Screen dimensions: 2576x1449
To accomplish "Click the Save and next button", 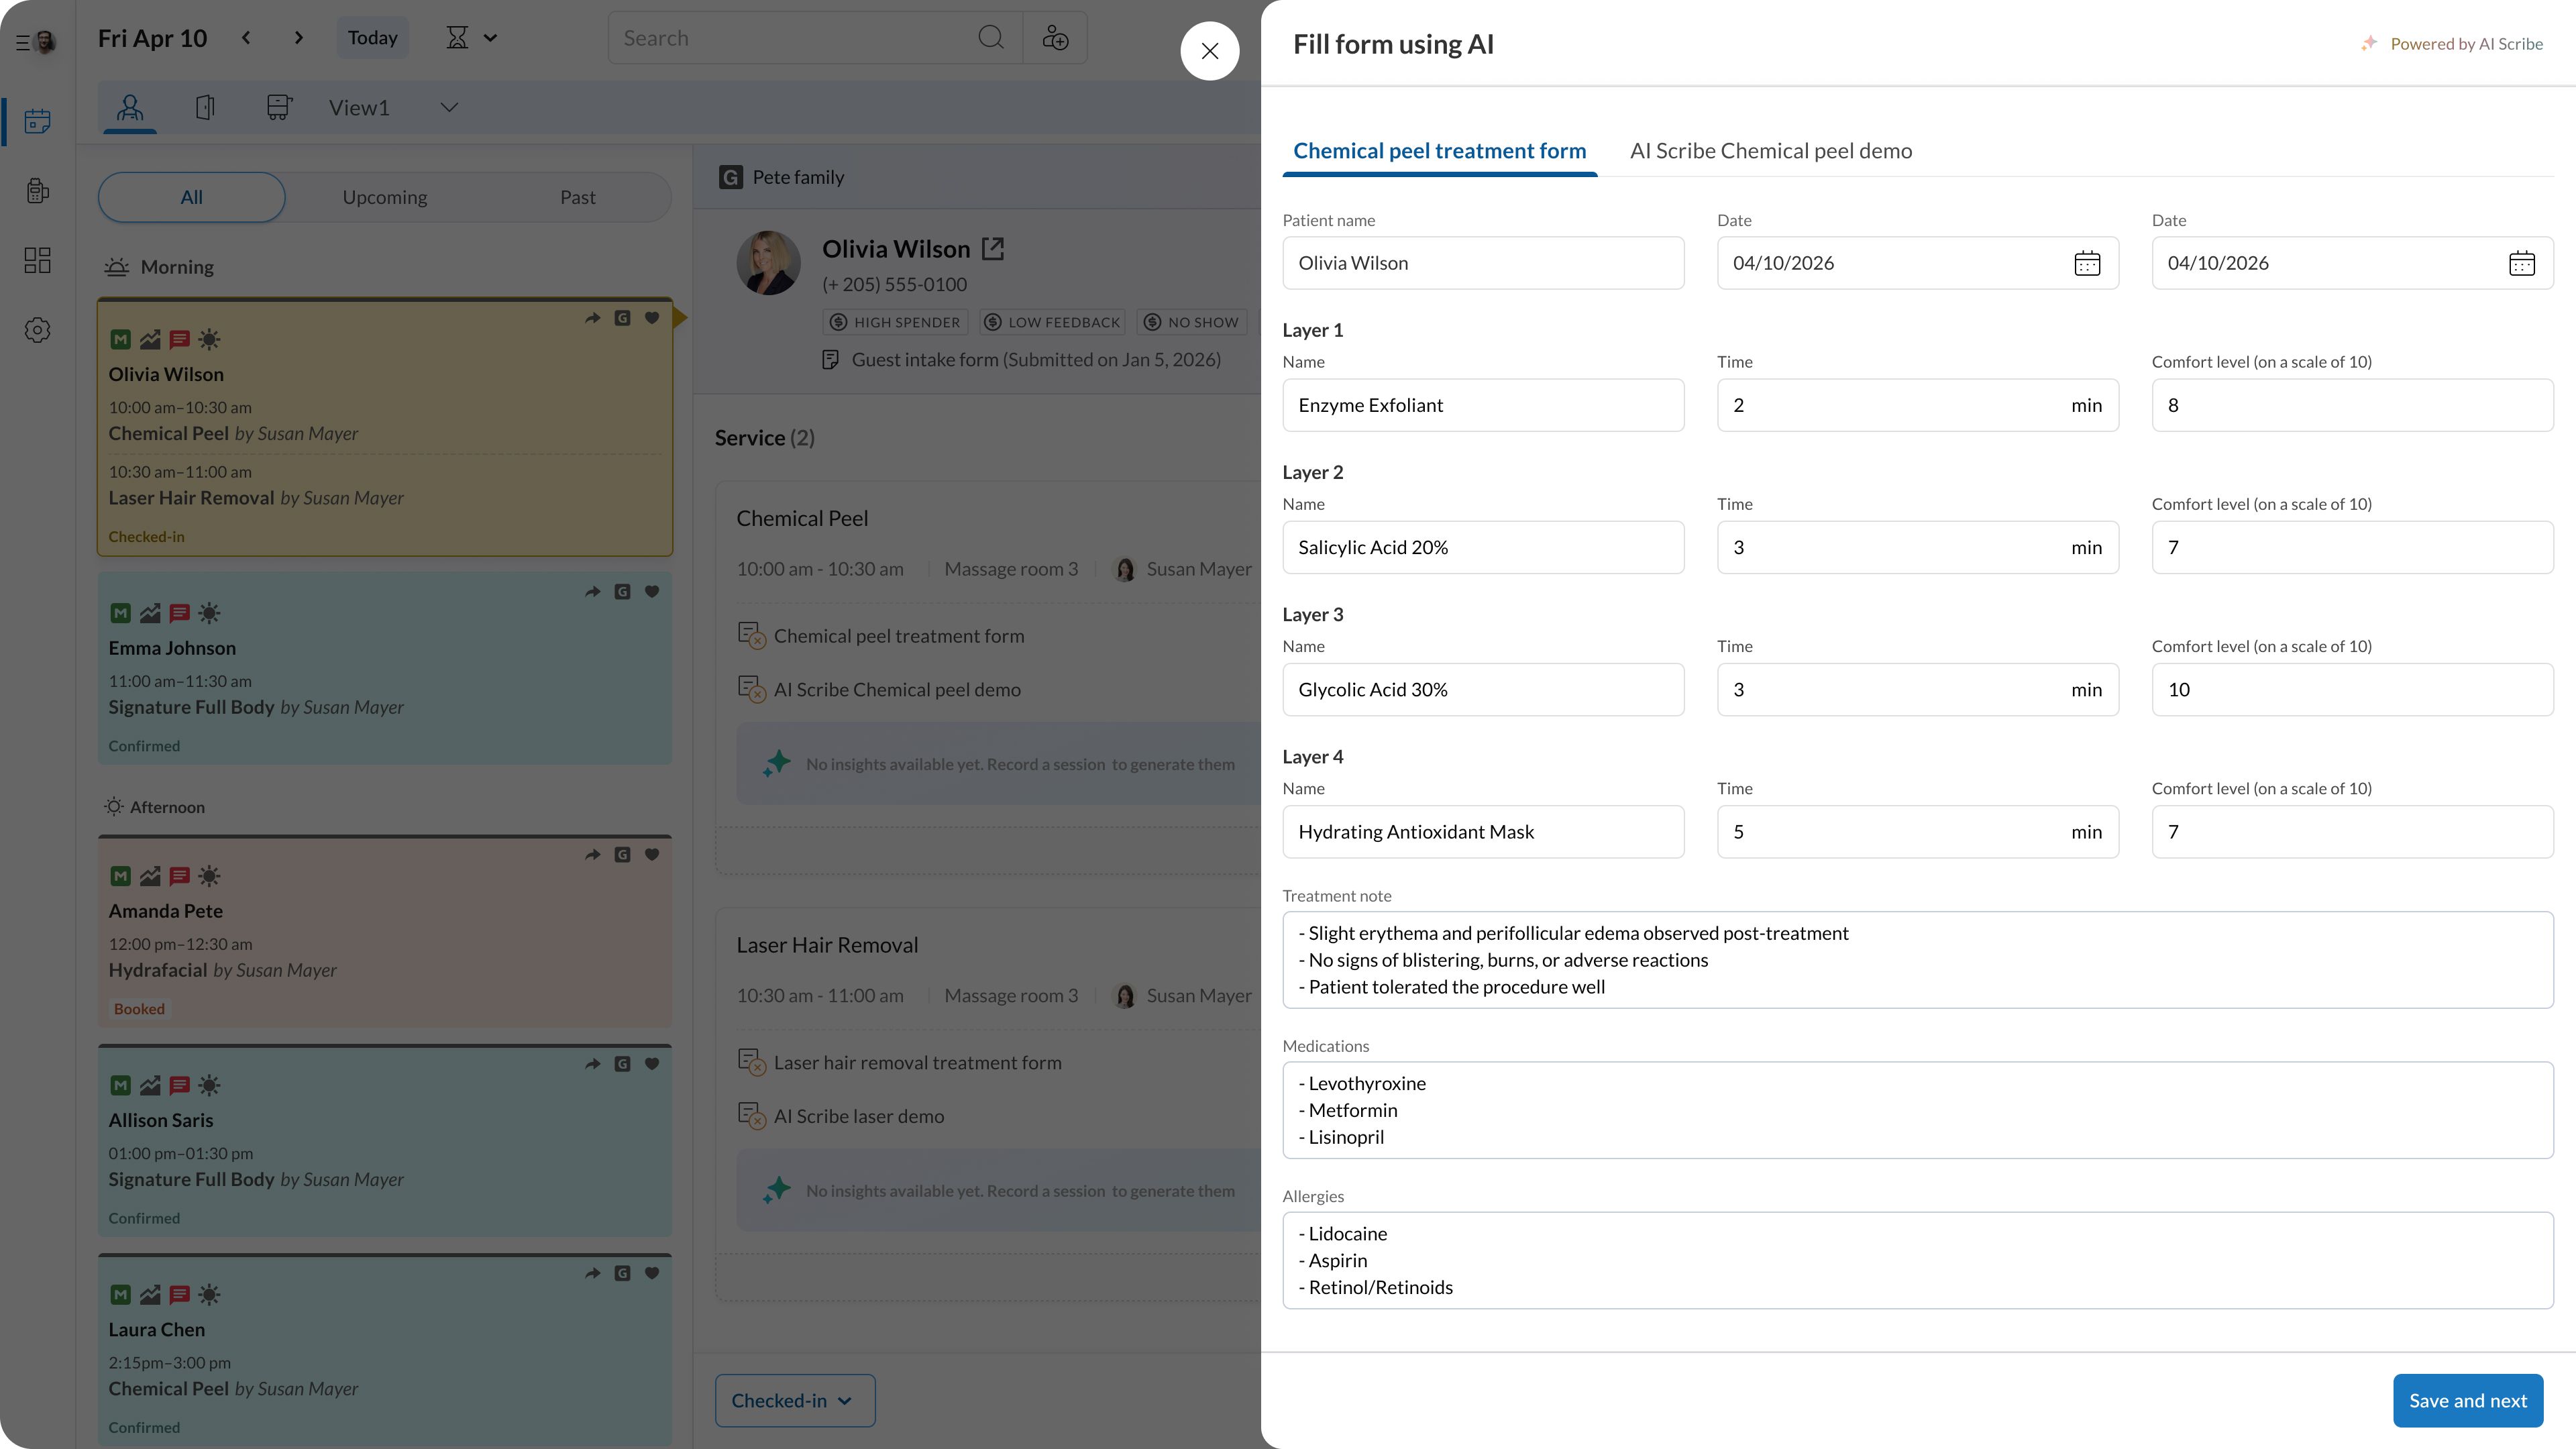I will [2467, 1401].
